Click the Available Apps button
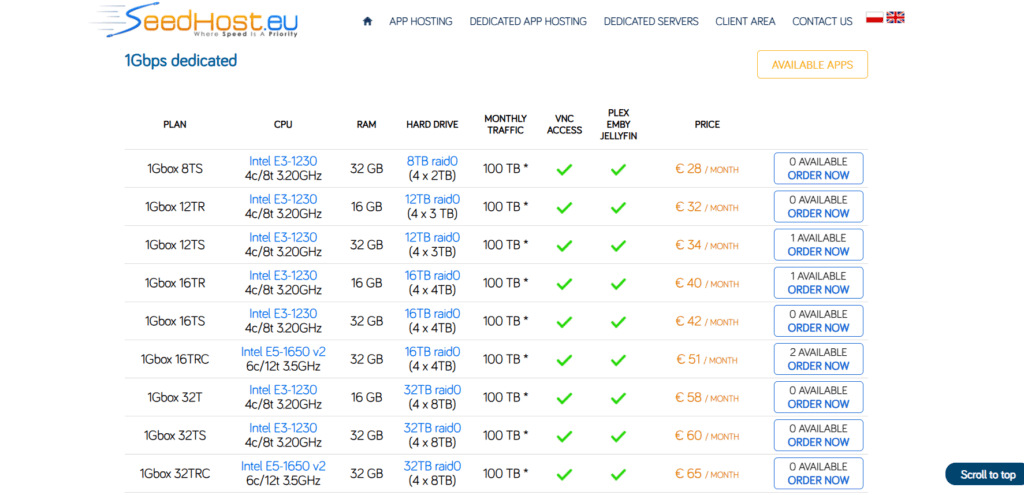Screen dimensions: 1024x495 (812, 65)
